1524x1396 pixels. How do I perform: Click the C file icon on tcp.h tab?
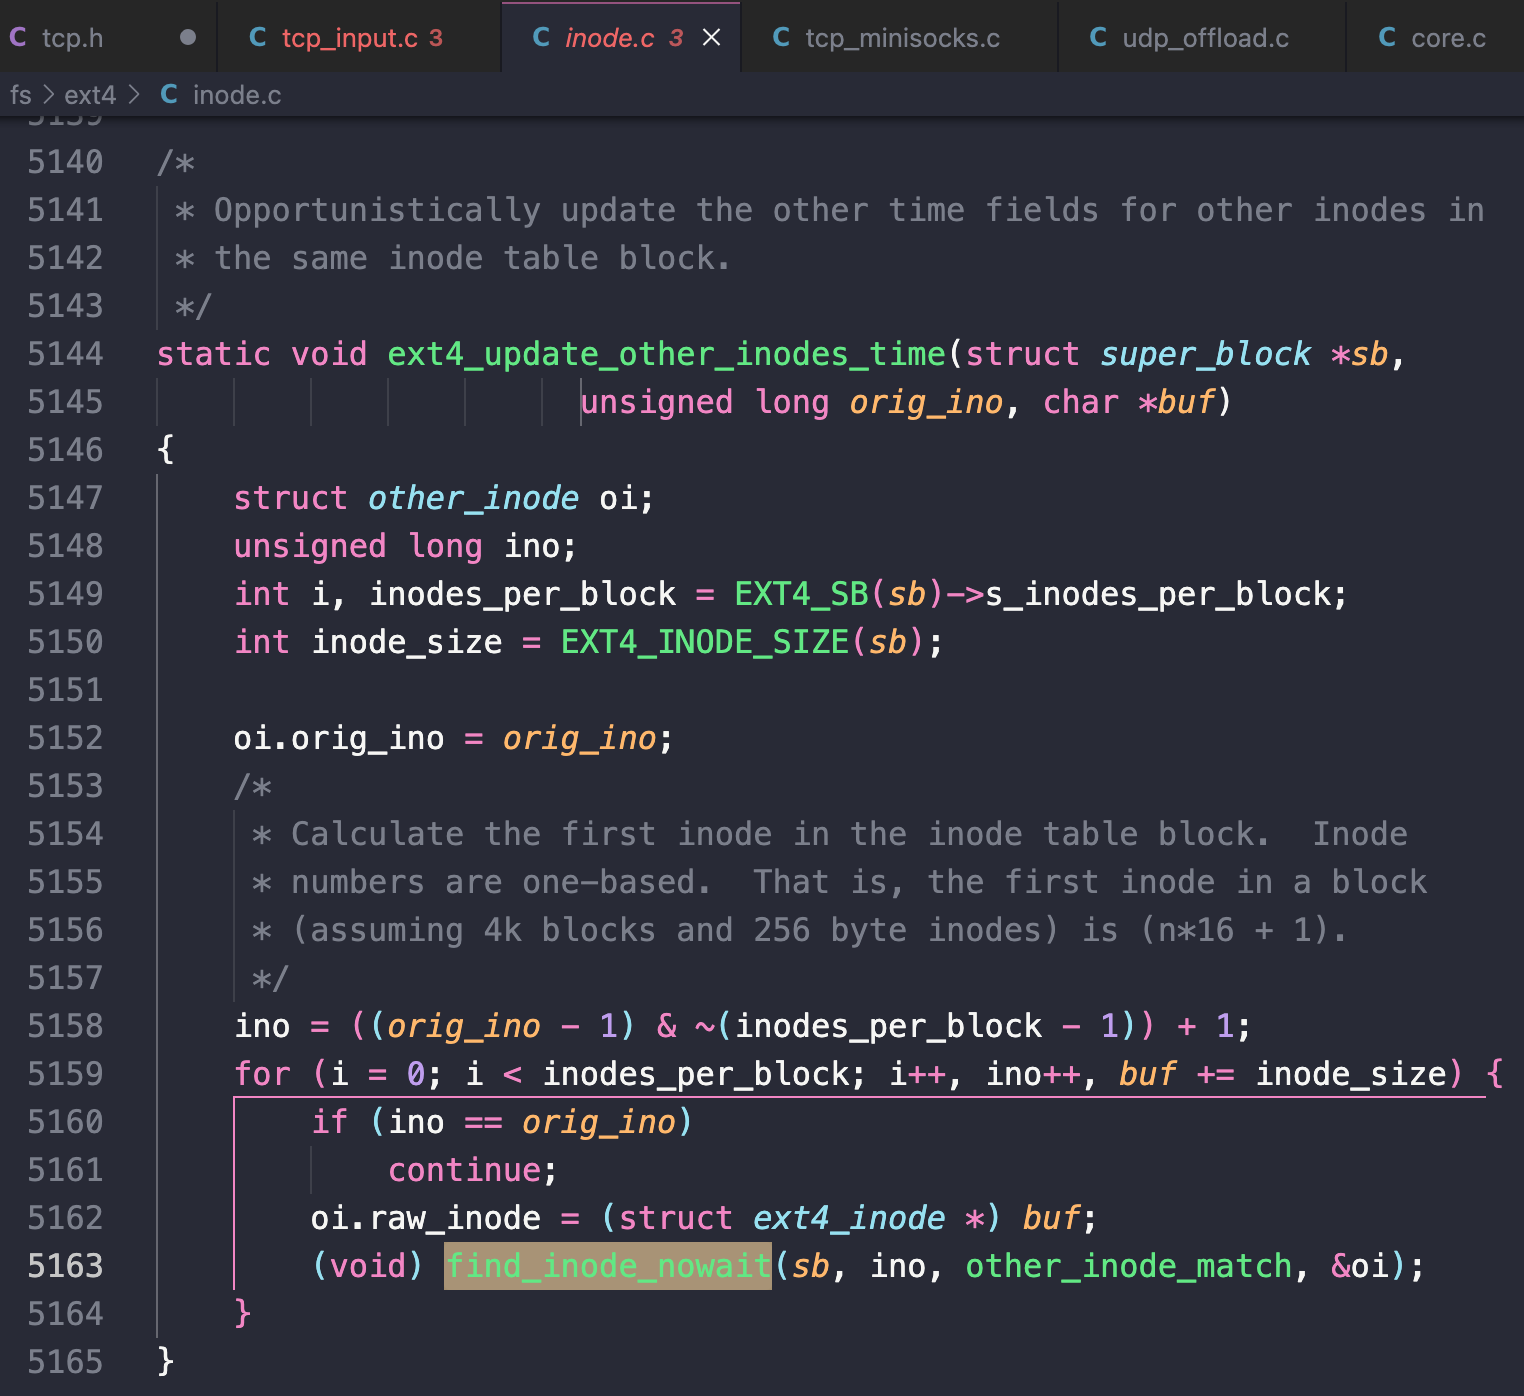(x=18, y=37)
